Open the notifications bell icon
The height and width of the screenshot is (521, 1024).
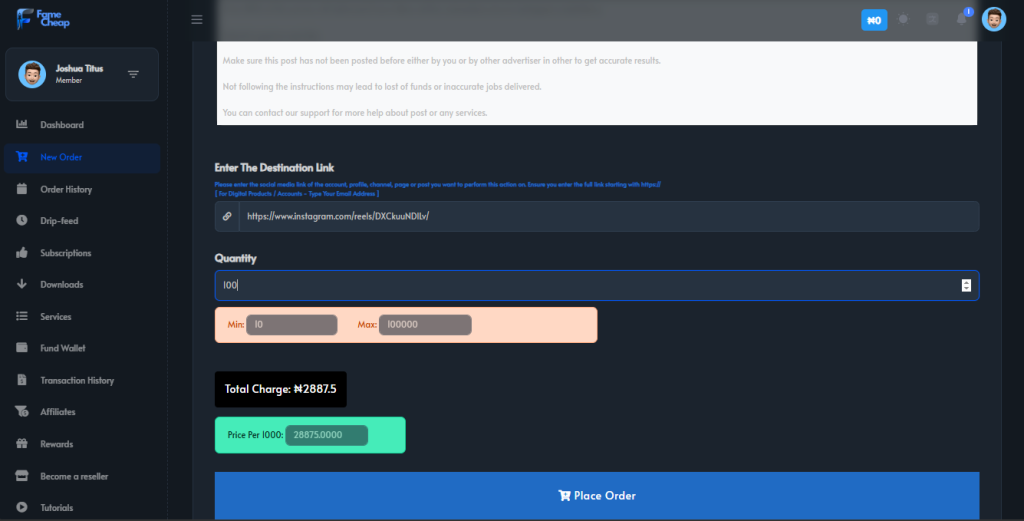(x=961, y=19)
